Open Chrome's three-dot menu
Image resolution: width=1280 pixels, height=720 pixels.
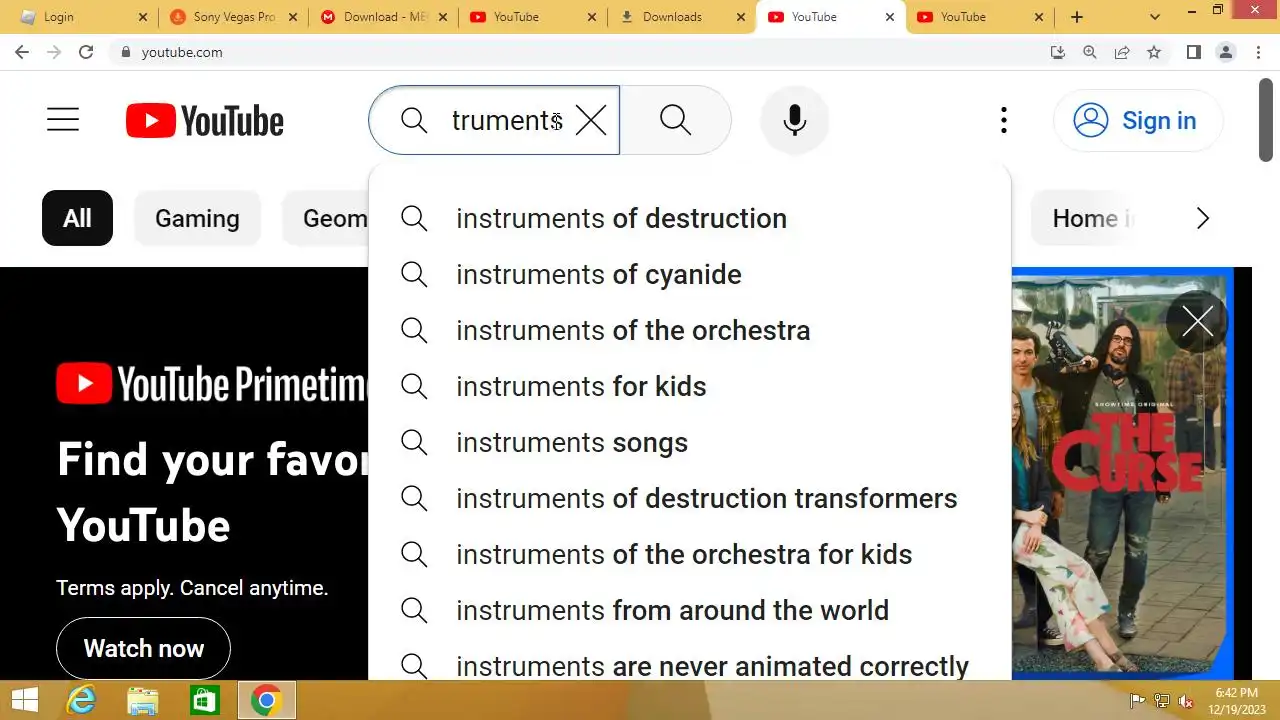[1258, 52]
